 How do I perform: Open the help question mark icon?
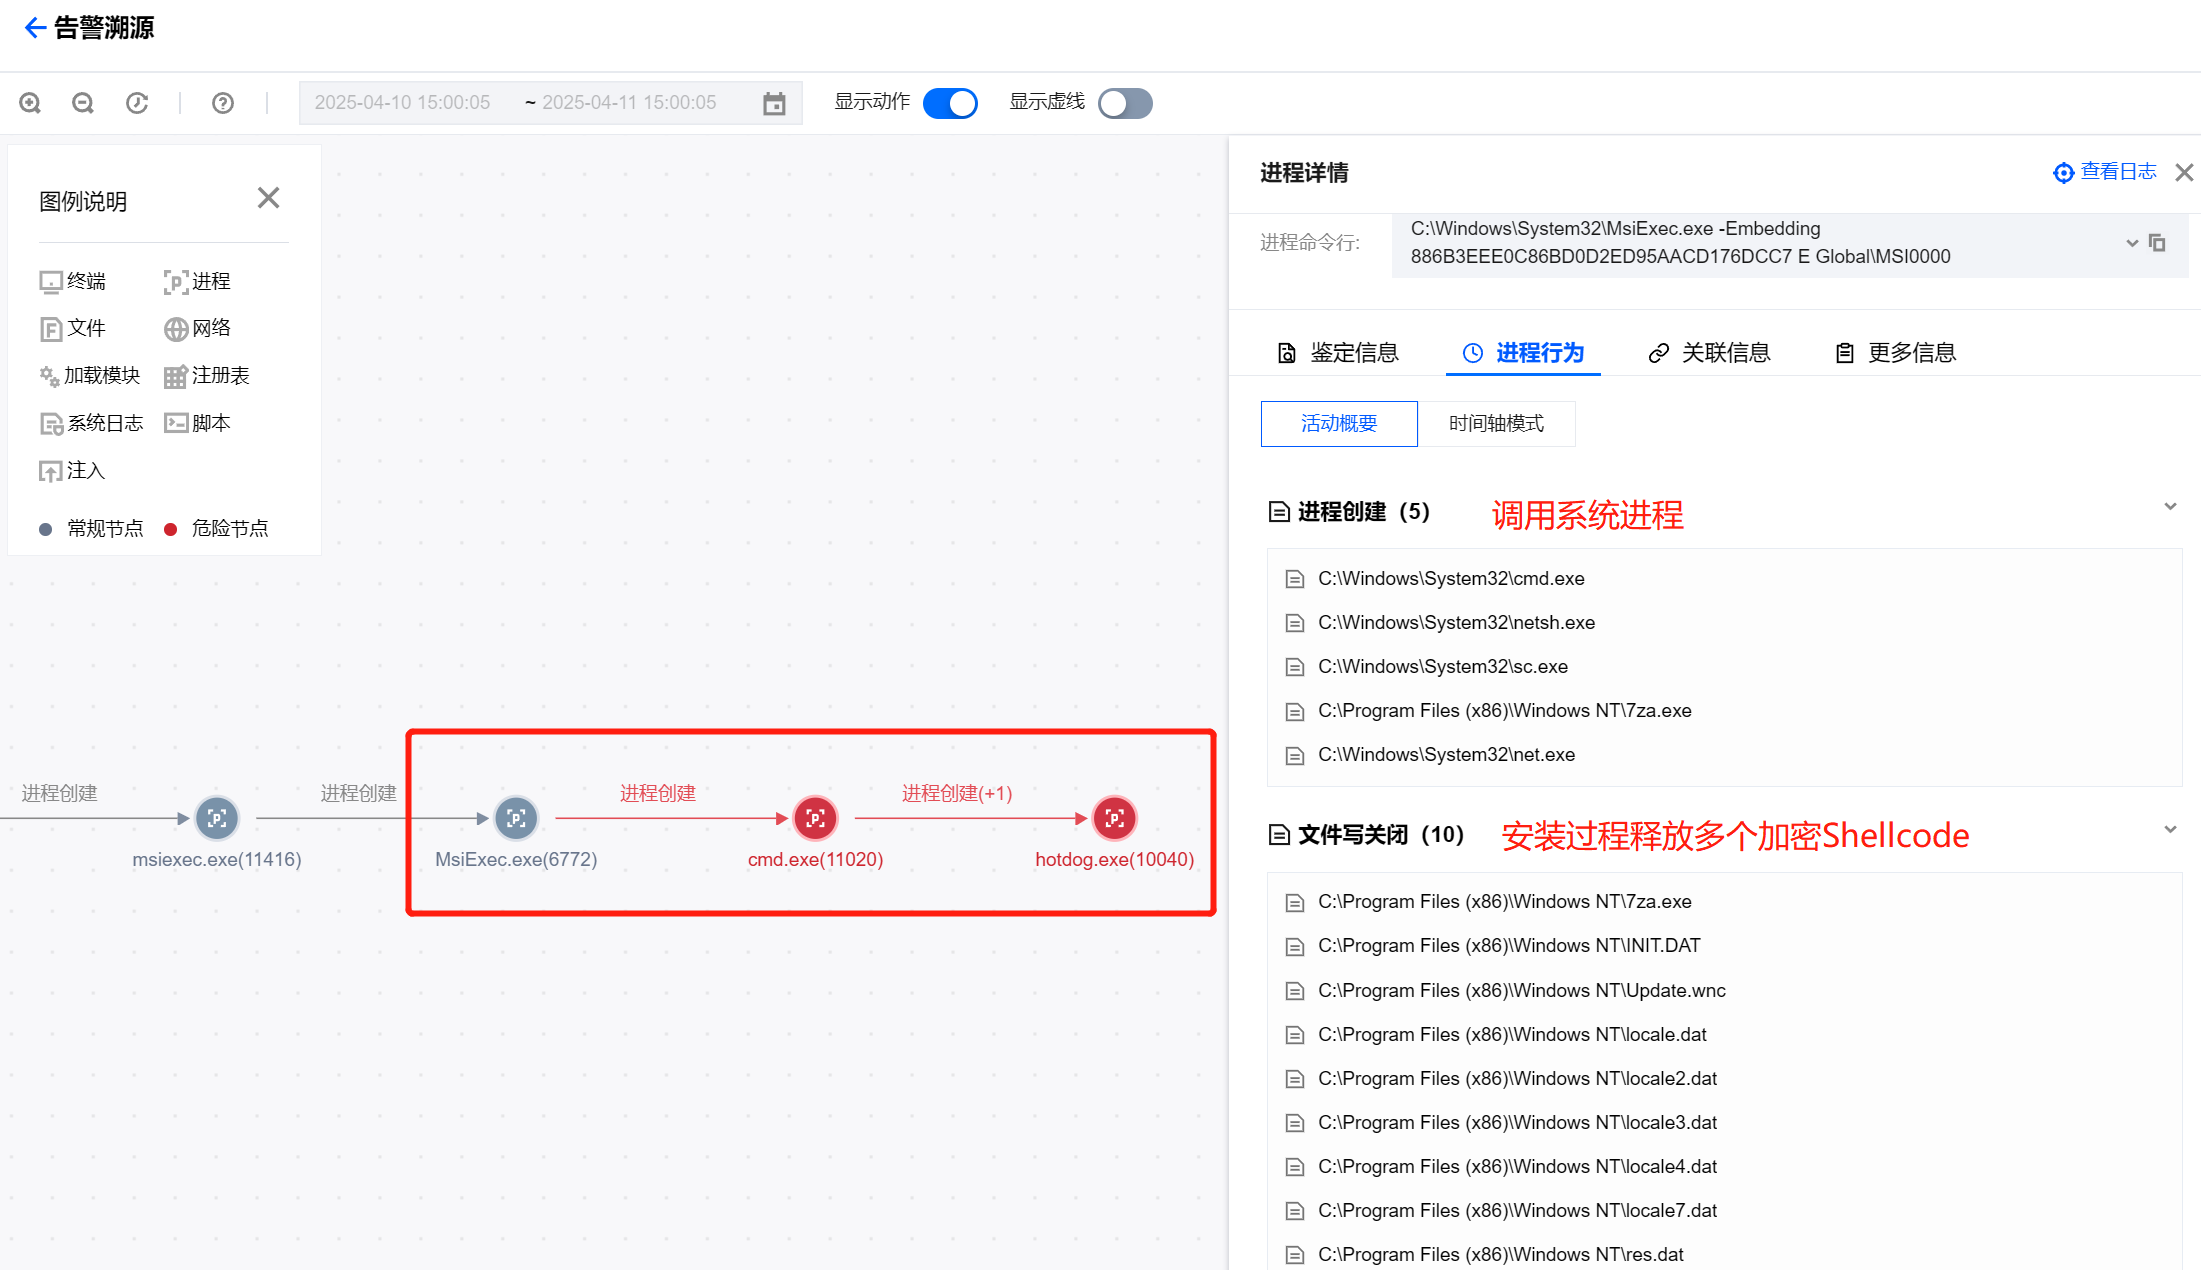(x=223, y=103)
